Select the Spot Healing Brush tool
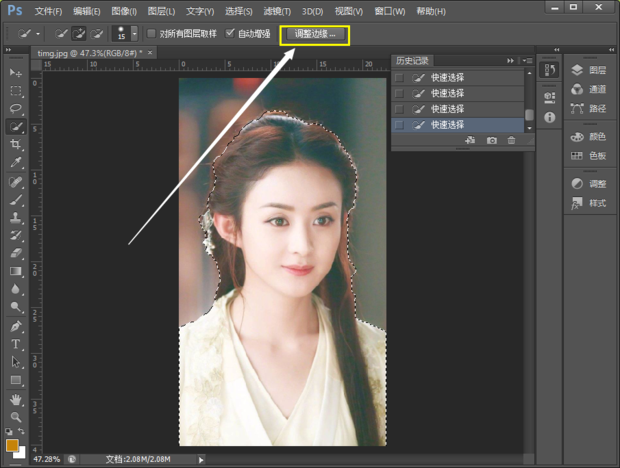The width and height of the screenshot is (620, 468). [16, 182]
